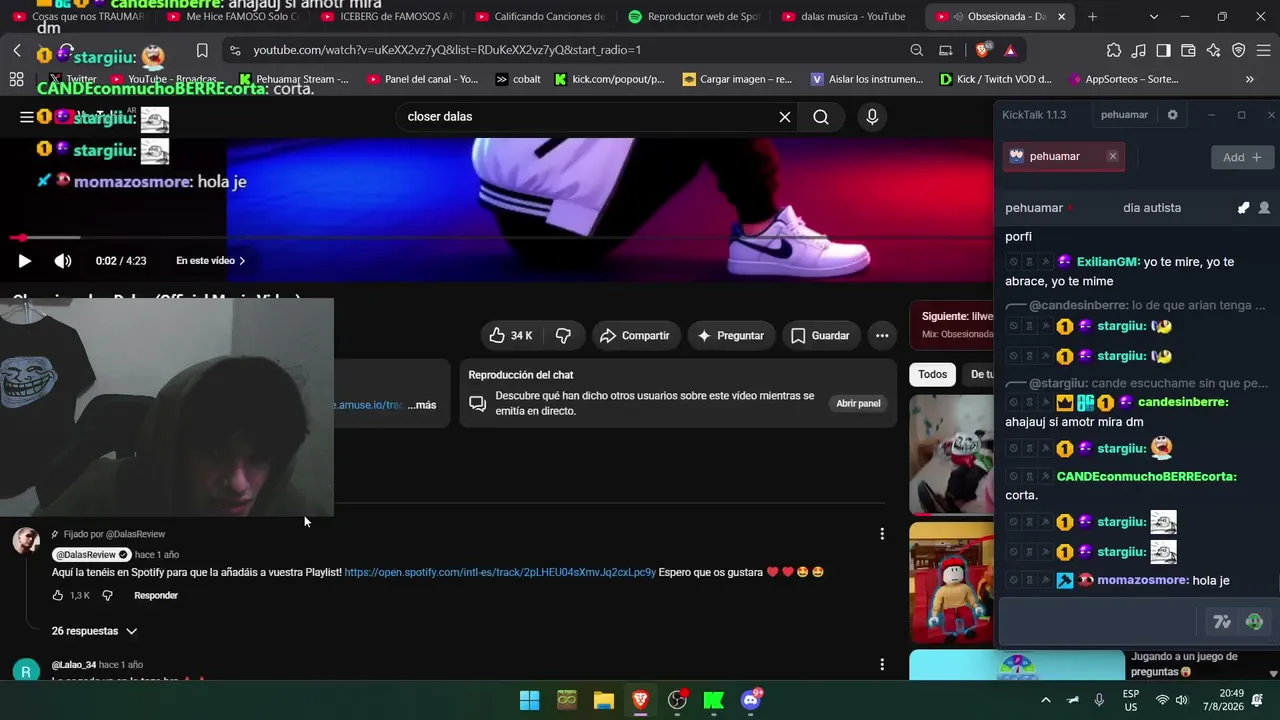Open the Brave VPN shield icon
The image size is (1280, 720).
(x=1239, y=50)
